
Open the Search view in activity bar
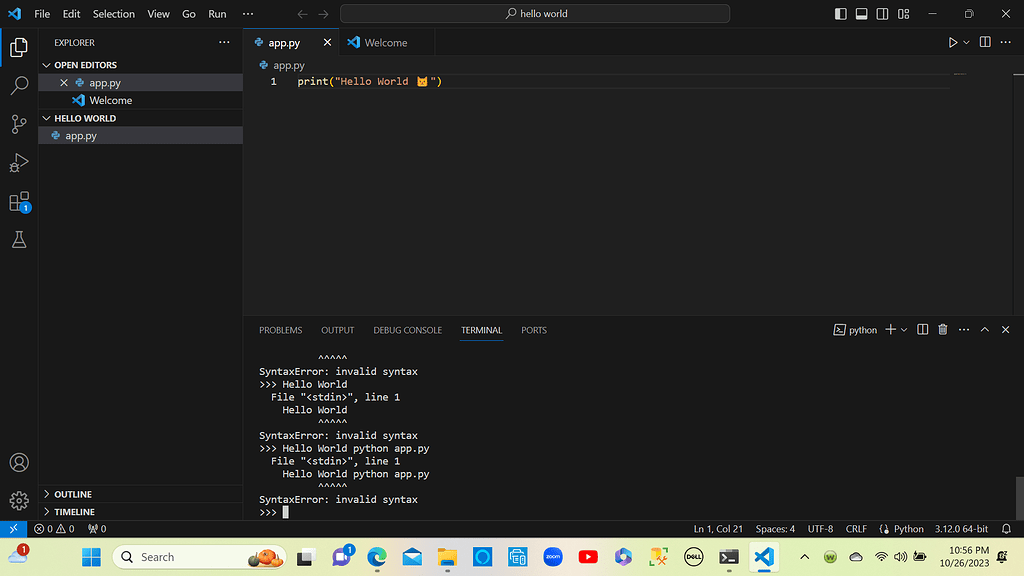(x=19, y=86)
